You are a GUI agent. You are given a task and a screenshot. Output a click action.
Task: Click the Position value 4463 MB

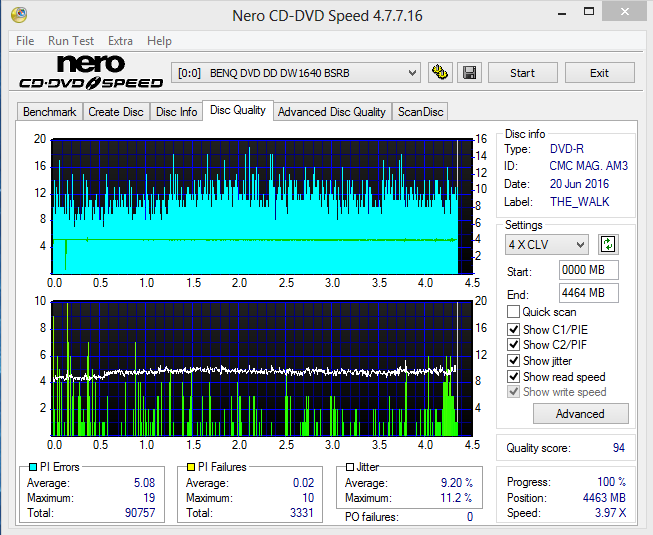[x=604, y=498]
